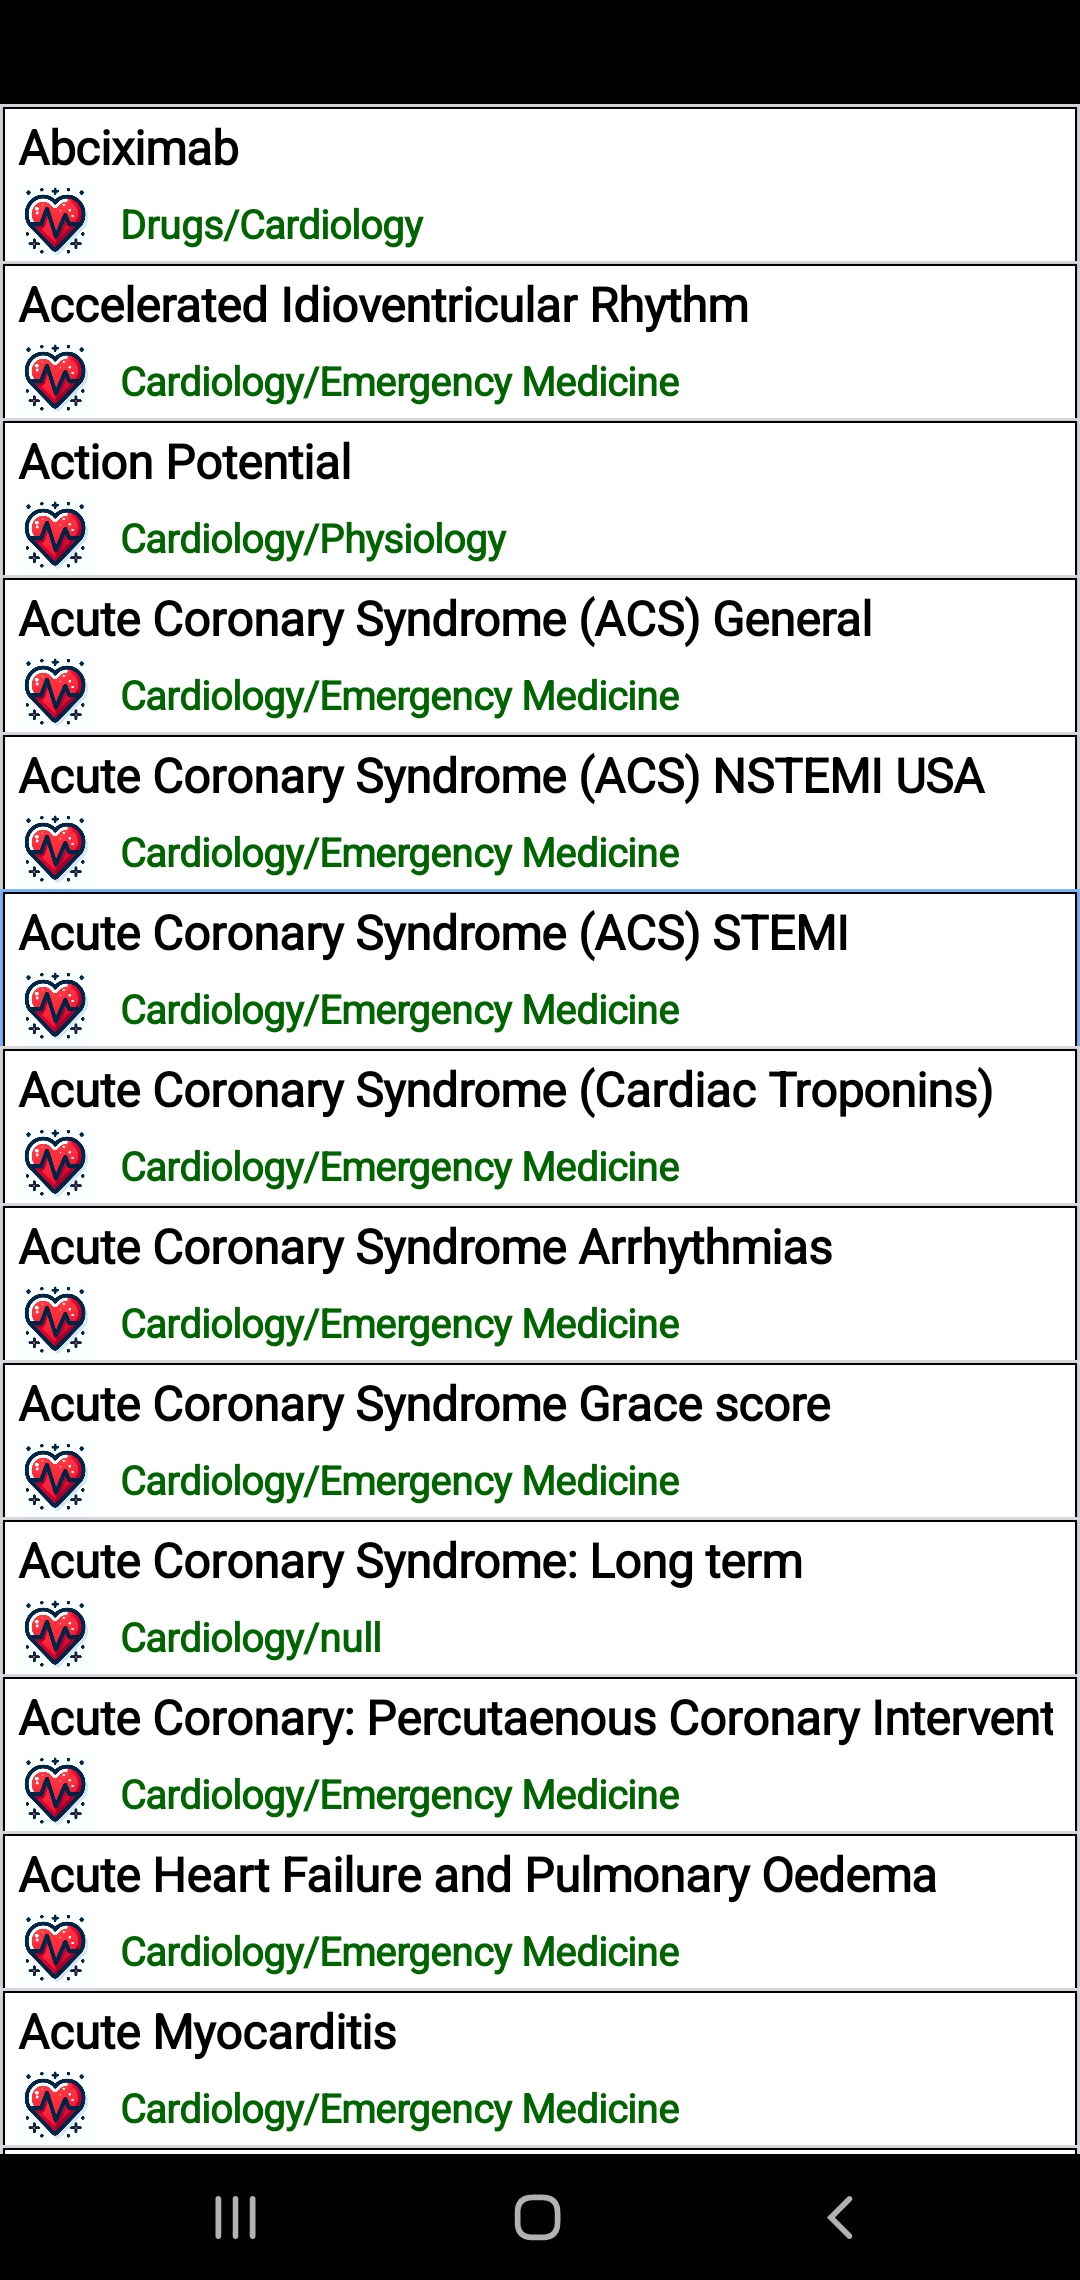This screenshot has width=1080, height=2280.
Task: Select Action Potential topic title
Action: pyautogui.click(x=186, y=462)
